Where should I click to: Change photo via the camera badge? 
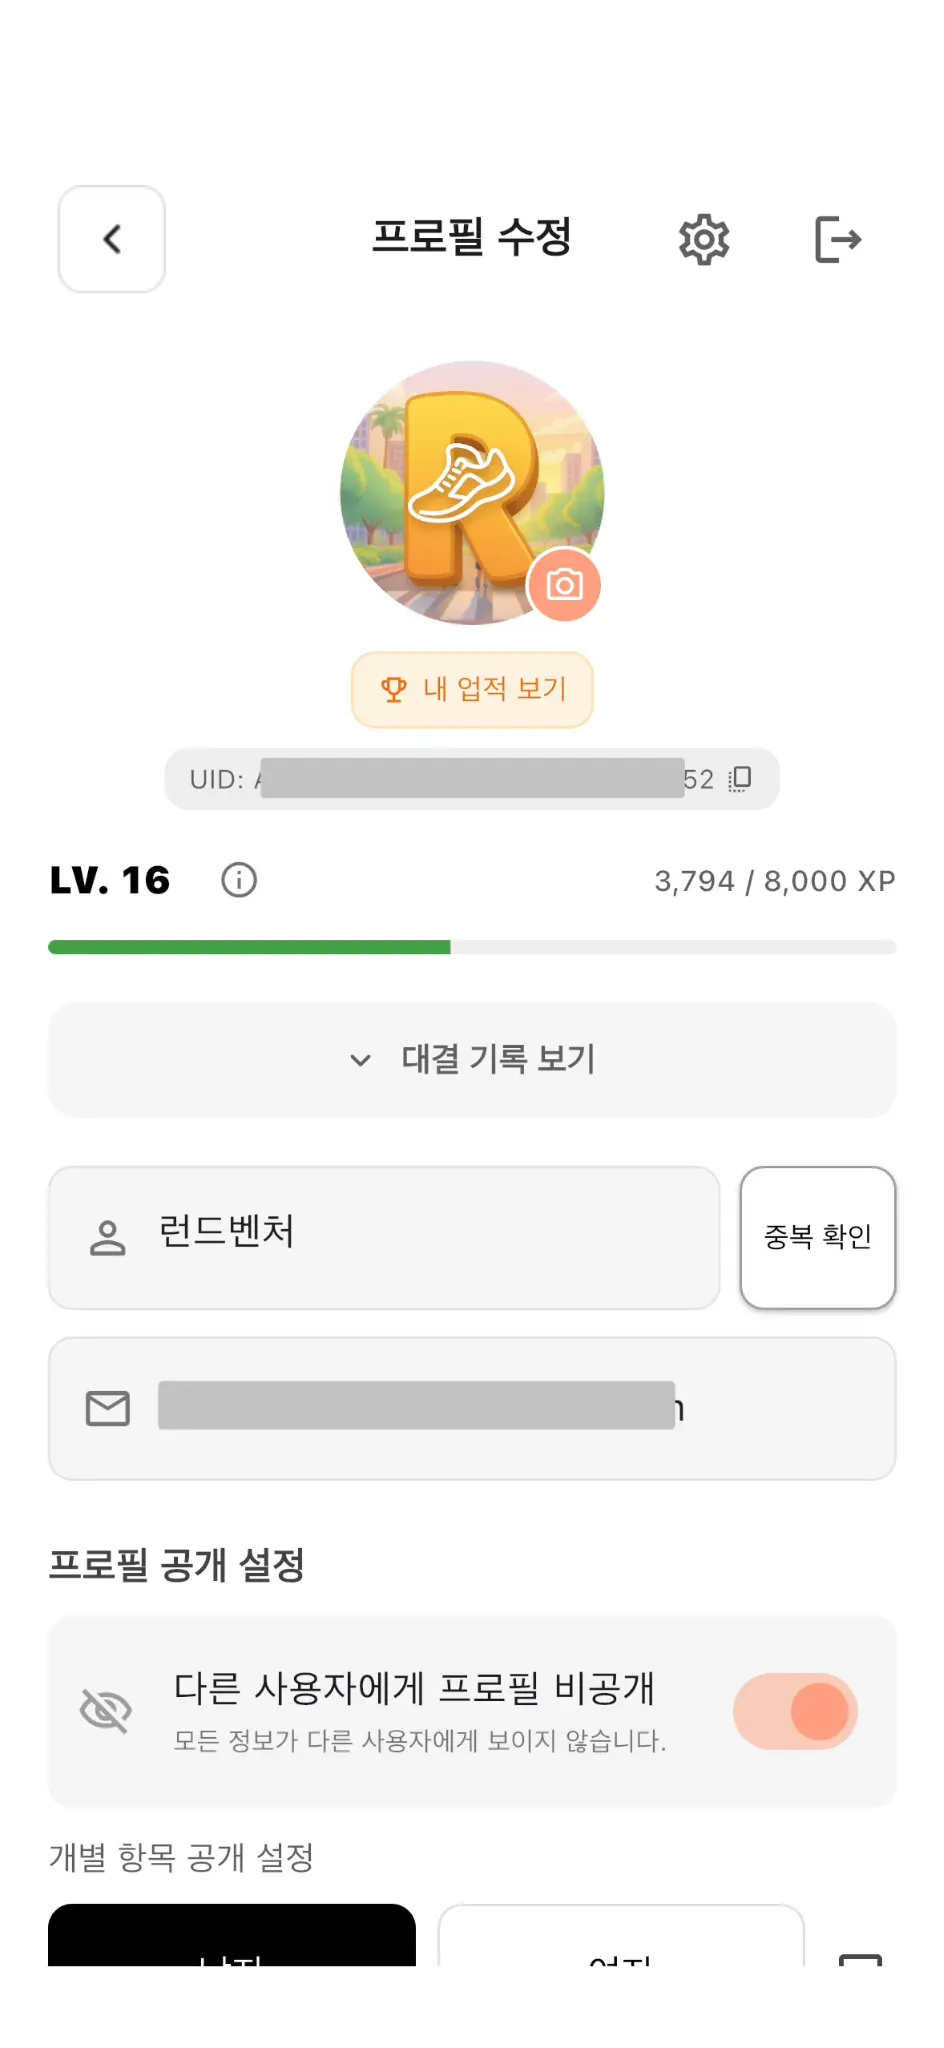point(564,585)
